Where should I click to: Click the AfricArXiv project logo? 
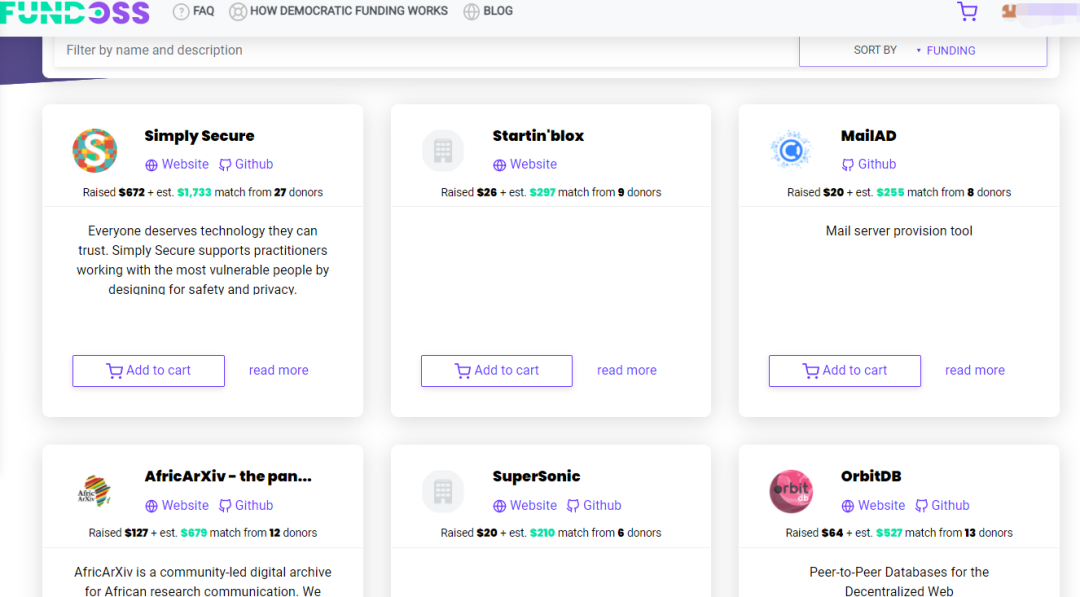click(x=95, y=491)
